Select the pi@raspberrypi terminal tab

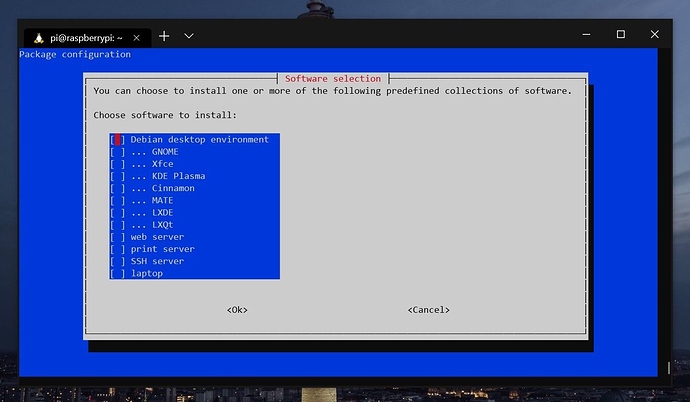(88, 38)
